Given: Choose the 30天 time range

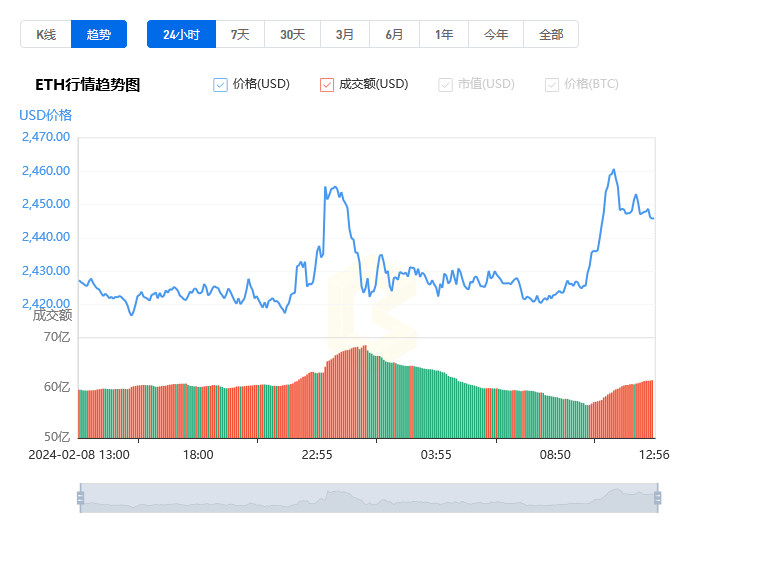Looking at the screenshot, I should [x=292, y=34].
